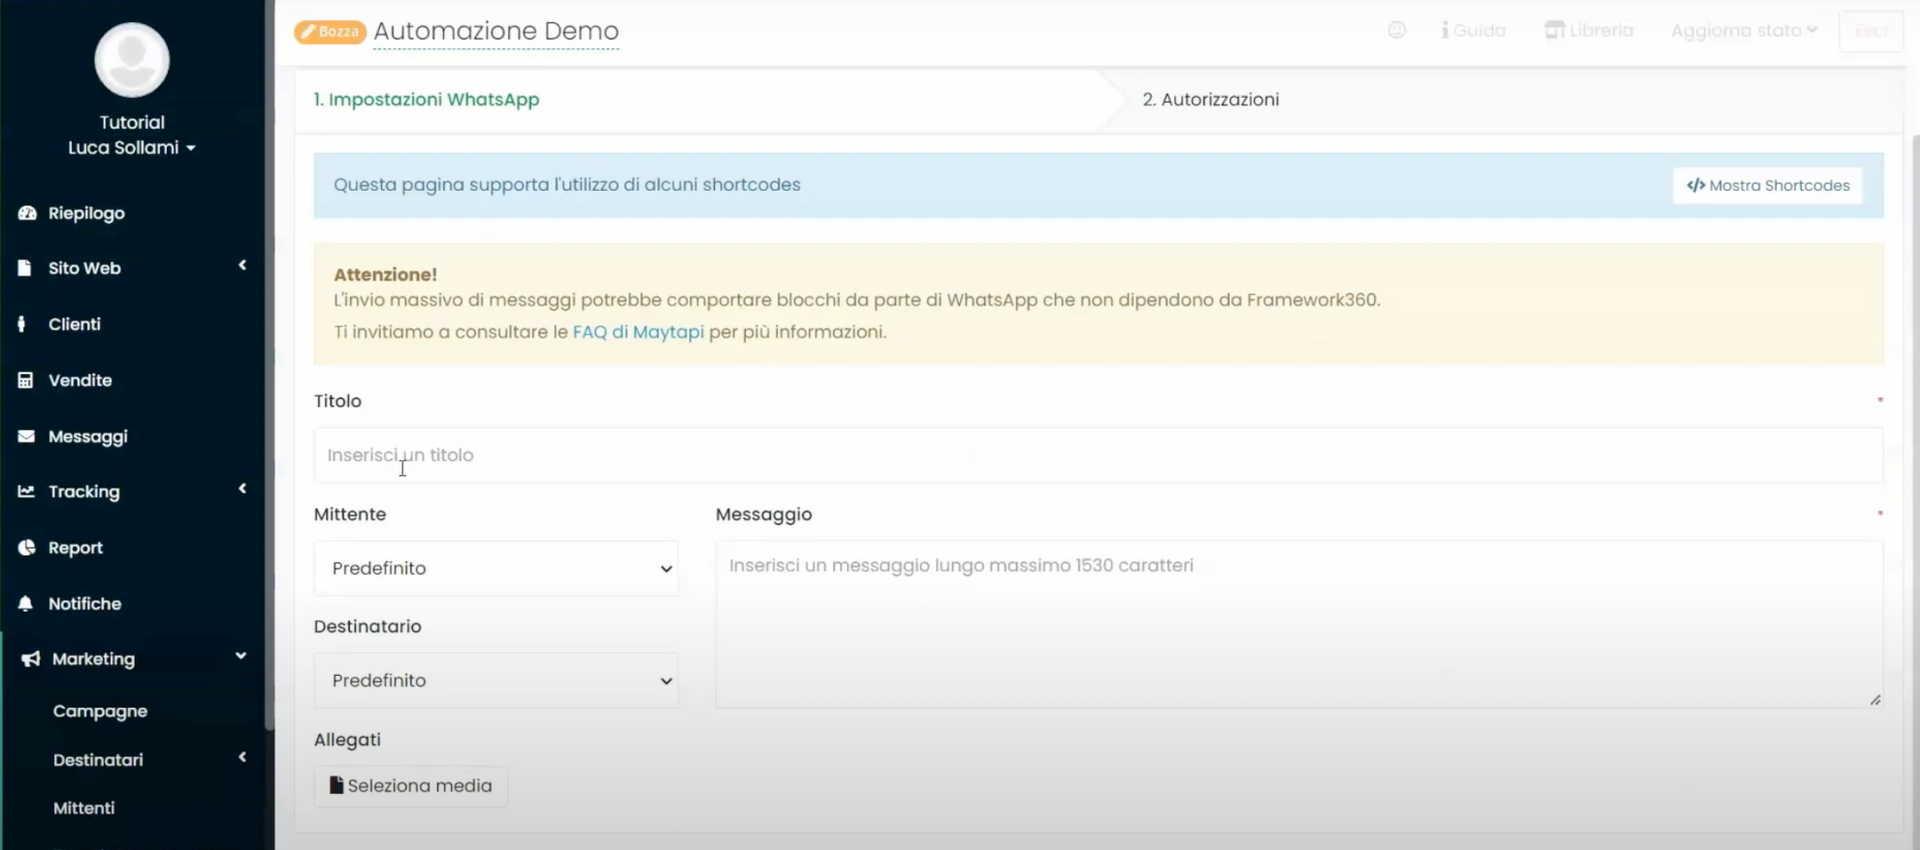The width and height of the screenshot is (1920, 850).
Task: Click the Notifiche bell icon
Action: click(x=26, y=604)
